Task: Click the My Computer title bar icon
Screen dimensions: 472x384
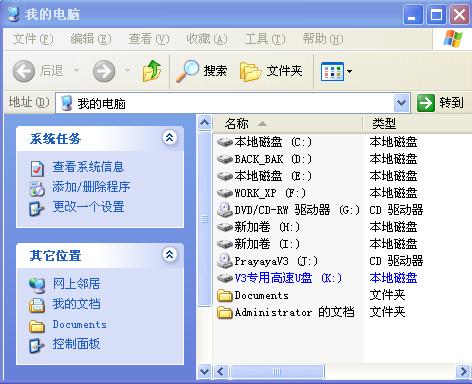Action: point(13,14)
